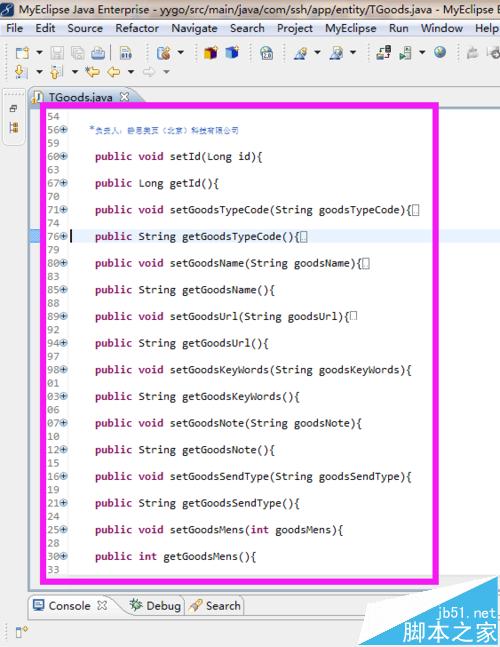Image resolution: width=500 pixels, height=647 pixels.
Task: Close the TGoods.java editor tab
Action: tap(124, 97)
